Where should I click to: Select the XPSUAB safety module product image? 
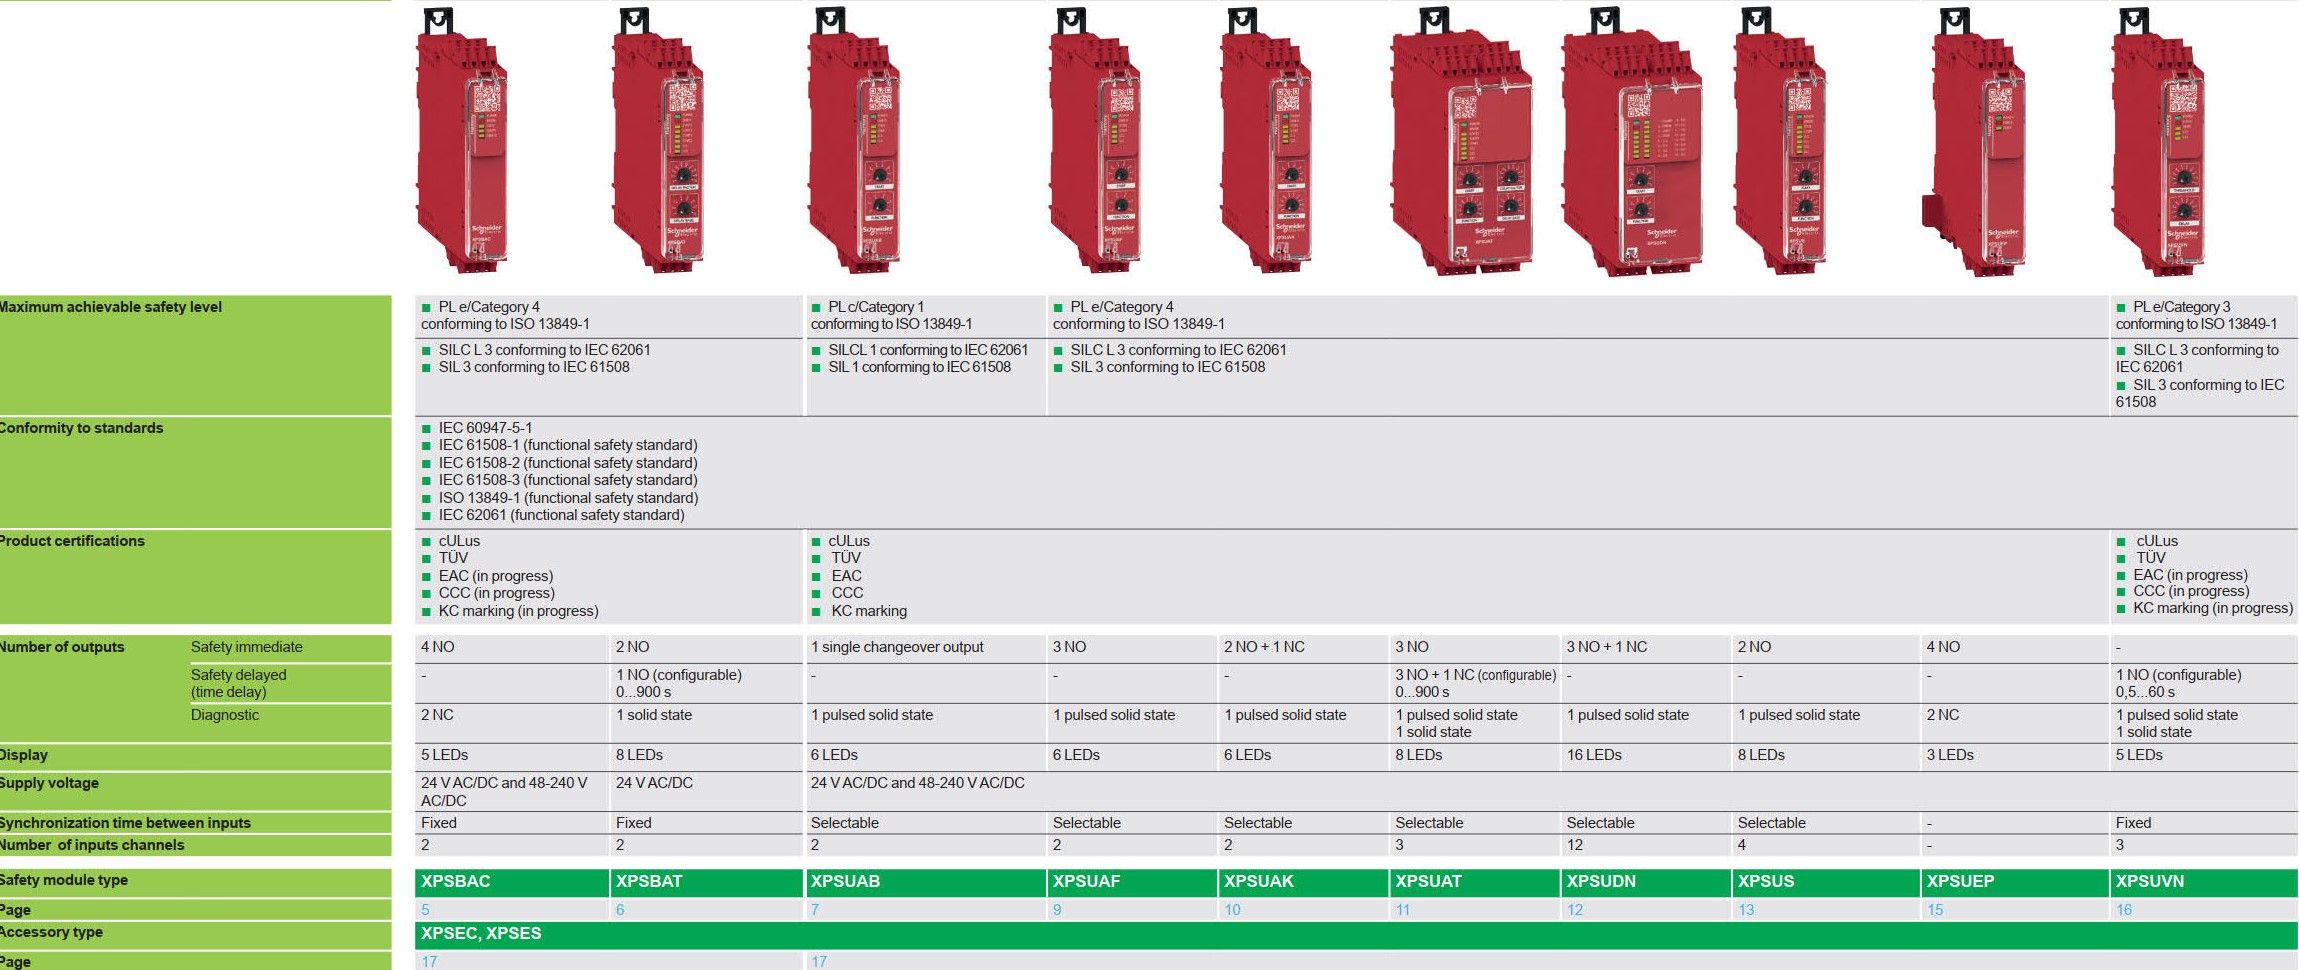coord(854,140)
